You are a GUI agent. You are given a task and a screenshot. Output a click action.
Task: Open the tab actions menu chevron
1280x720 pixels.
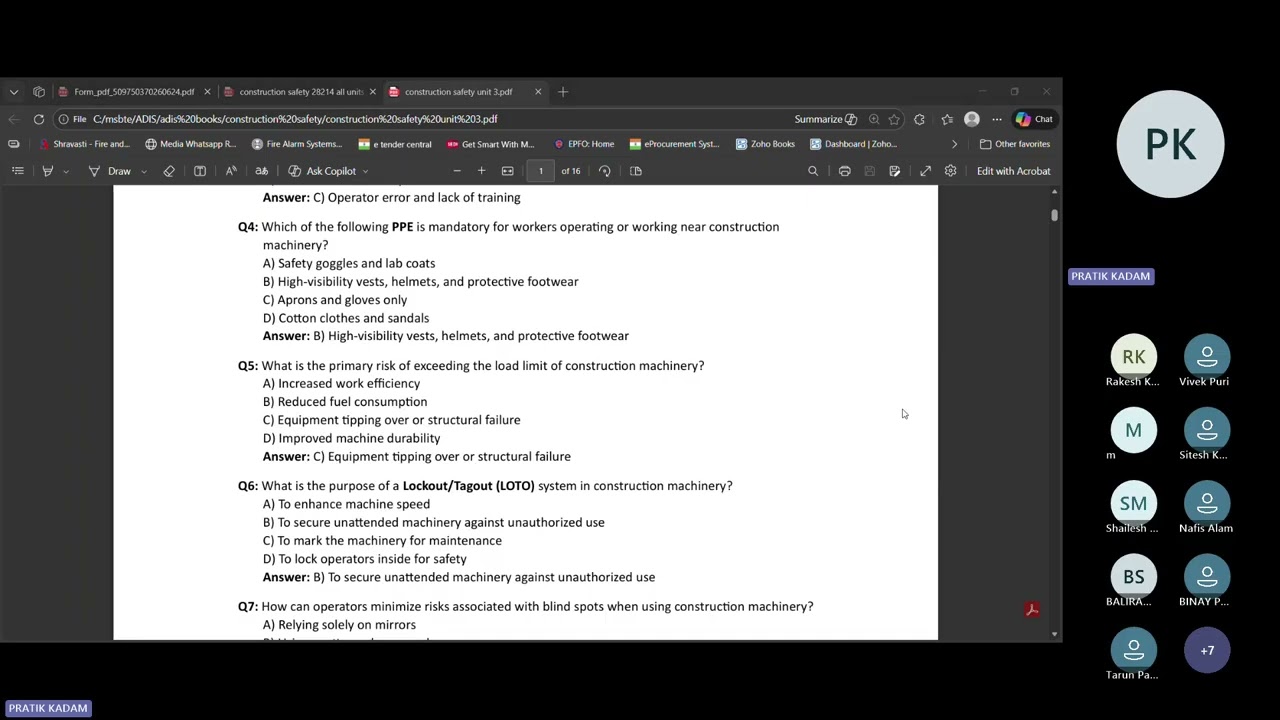pyautogui.click(x=14, y=92)
